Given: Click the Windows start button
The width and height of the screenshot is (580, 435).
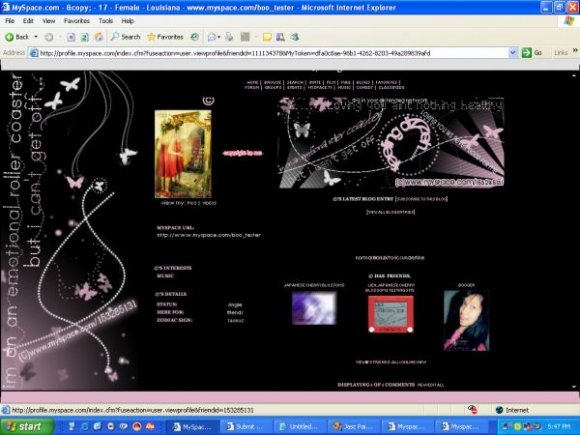Looking at the screenshot, I should tap(26, 426).
